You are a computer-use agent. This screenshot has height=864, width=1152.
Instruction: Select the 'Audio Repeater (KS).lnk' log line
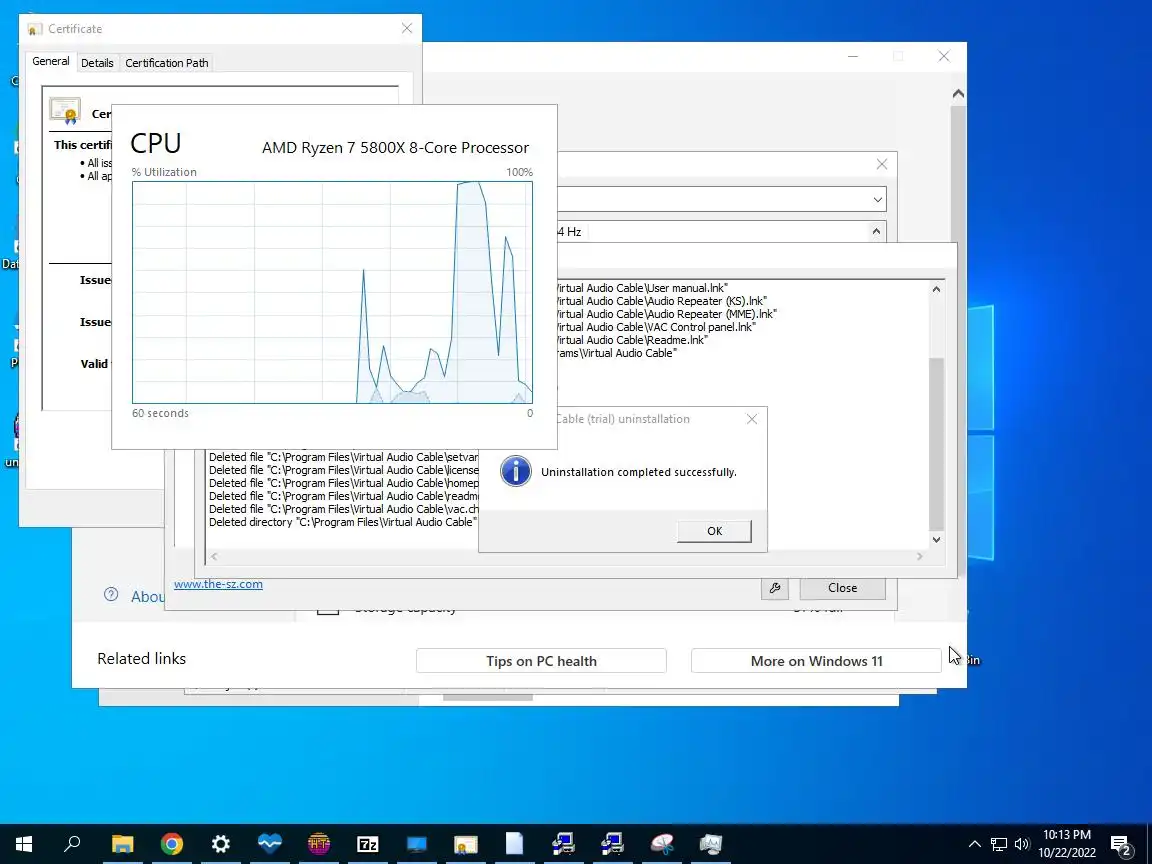[x=661, y=301]
